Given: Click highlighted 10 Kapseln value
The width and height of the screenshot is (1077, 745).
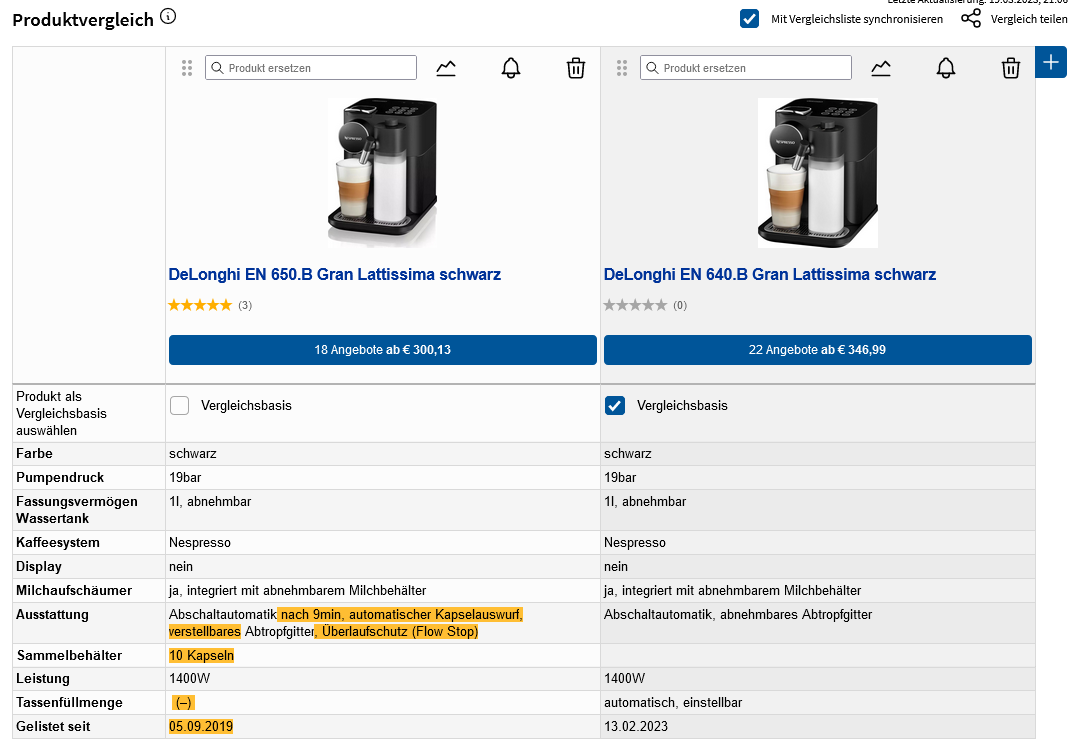Looking at the screenshot, I should (x=201, y=656).
